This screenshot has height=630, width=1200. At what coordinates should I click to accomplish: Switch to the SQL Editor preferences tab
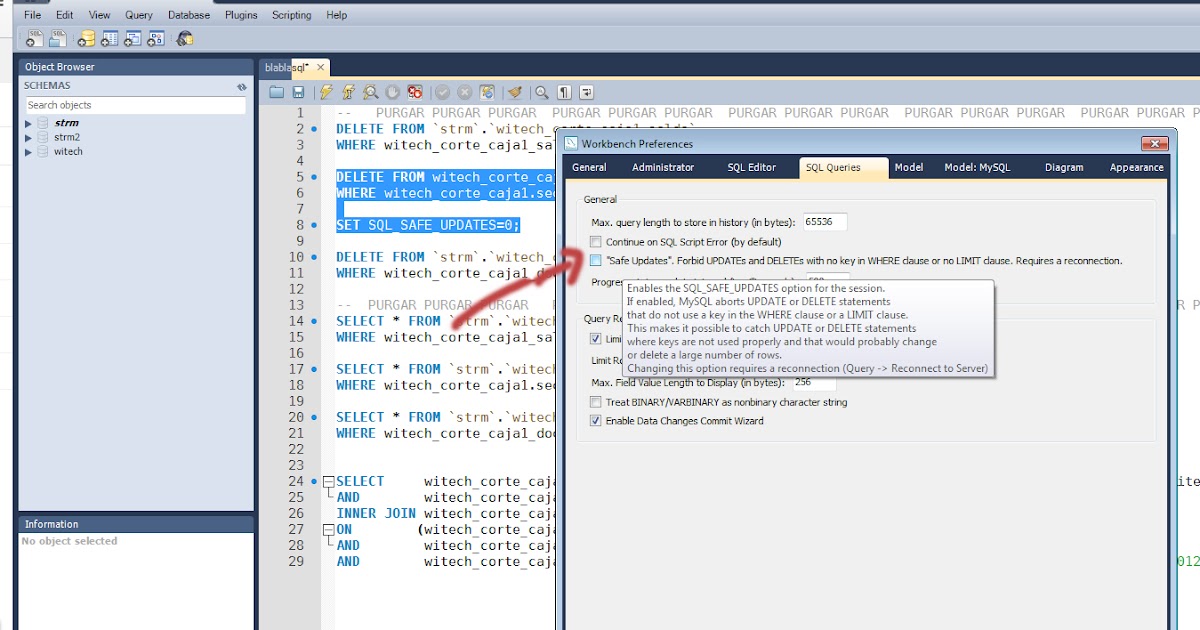click(752, 167)
